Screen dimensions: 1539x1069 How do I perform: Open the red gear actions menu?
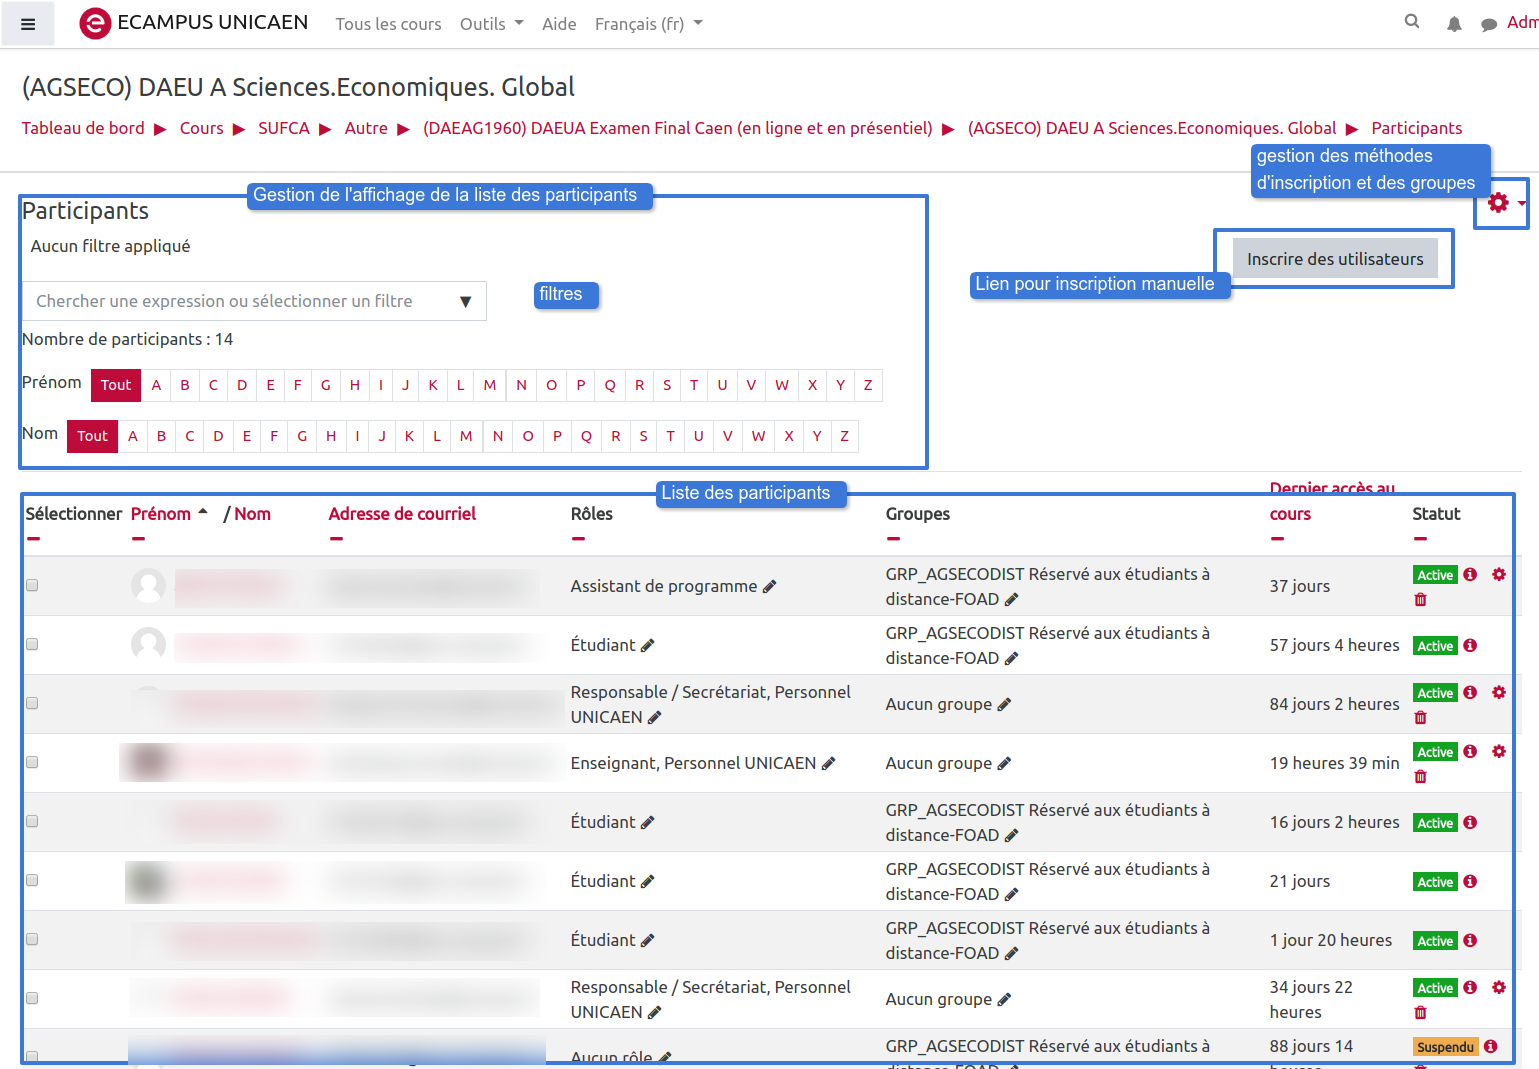coord(1501,203)
